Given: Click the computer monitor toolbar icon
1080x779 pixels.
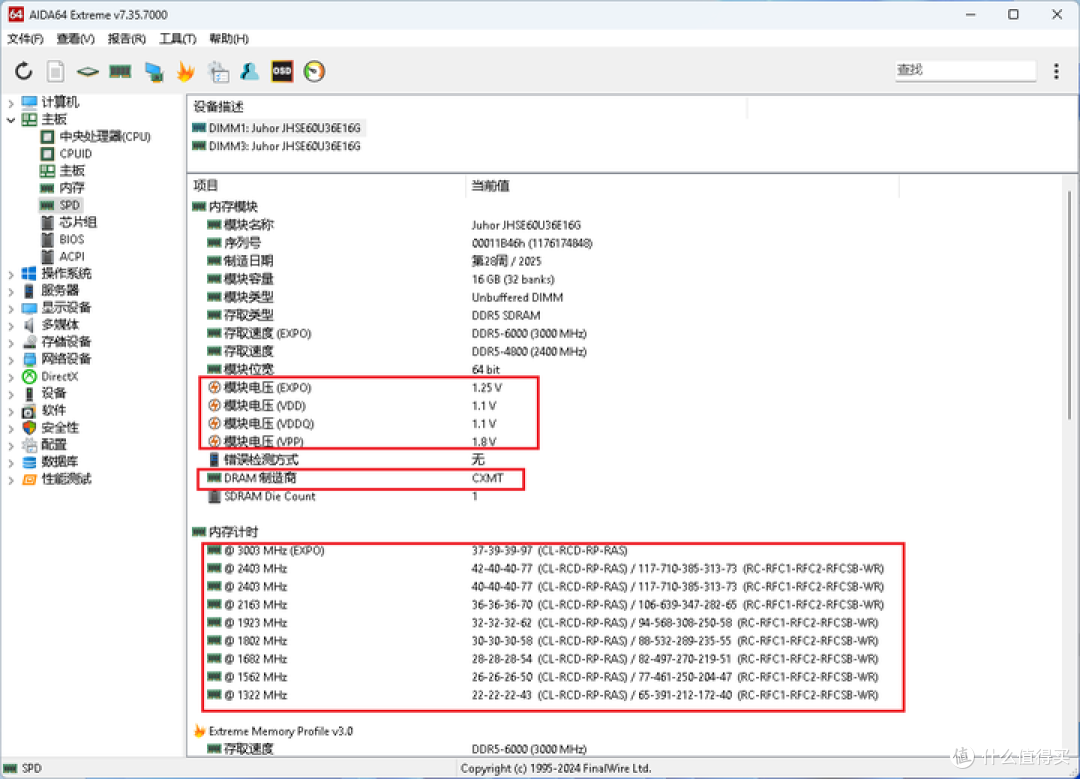Looking at the screenshot, I should 154,71.
